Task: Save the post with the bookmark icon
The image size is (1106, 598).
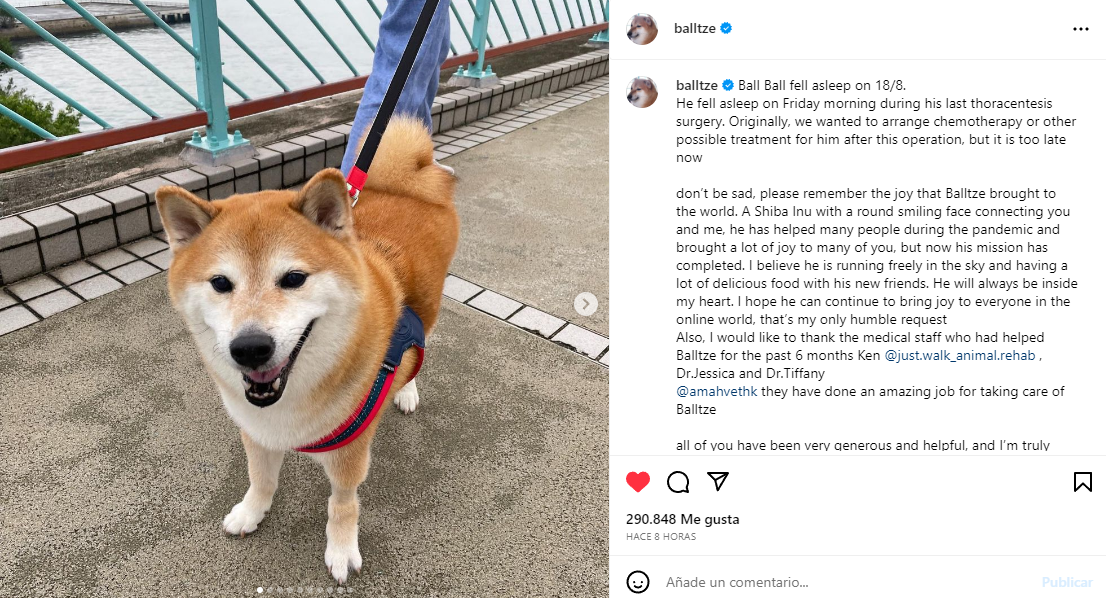Action: [x=1083, y=482]
